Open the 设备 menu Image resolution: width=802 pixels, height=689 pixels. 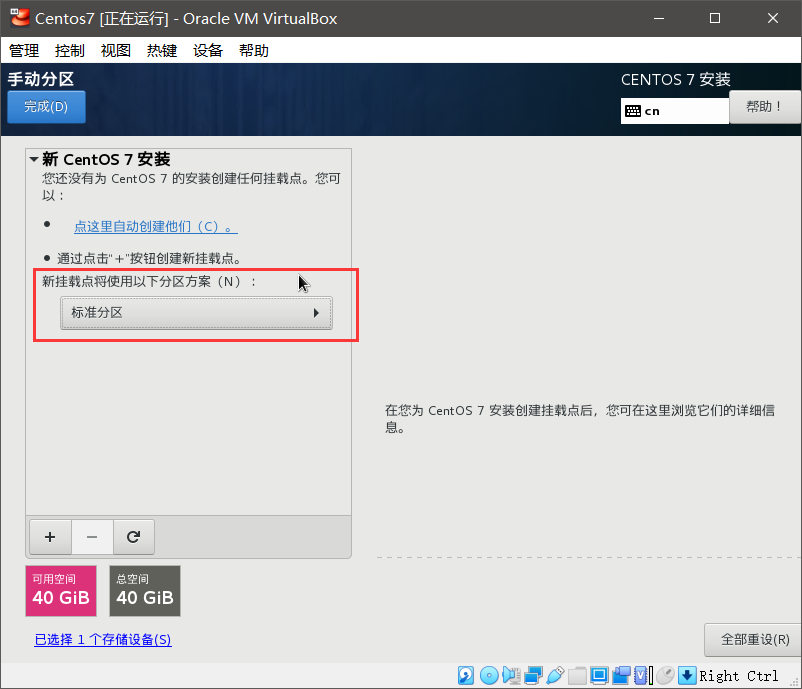[208, 50]
